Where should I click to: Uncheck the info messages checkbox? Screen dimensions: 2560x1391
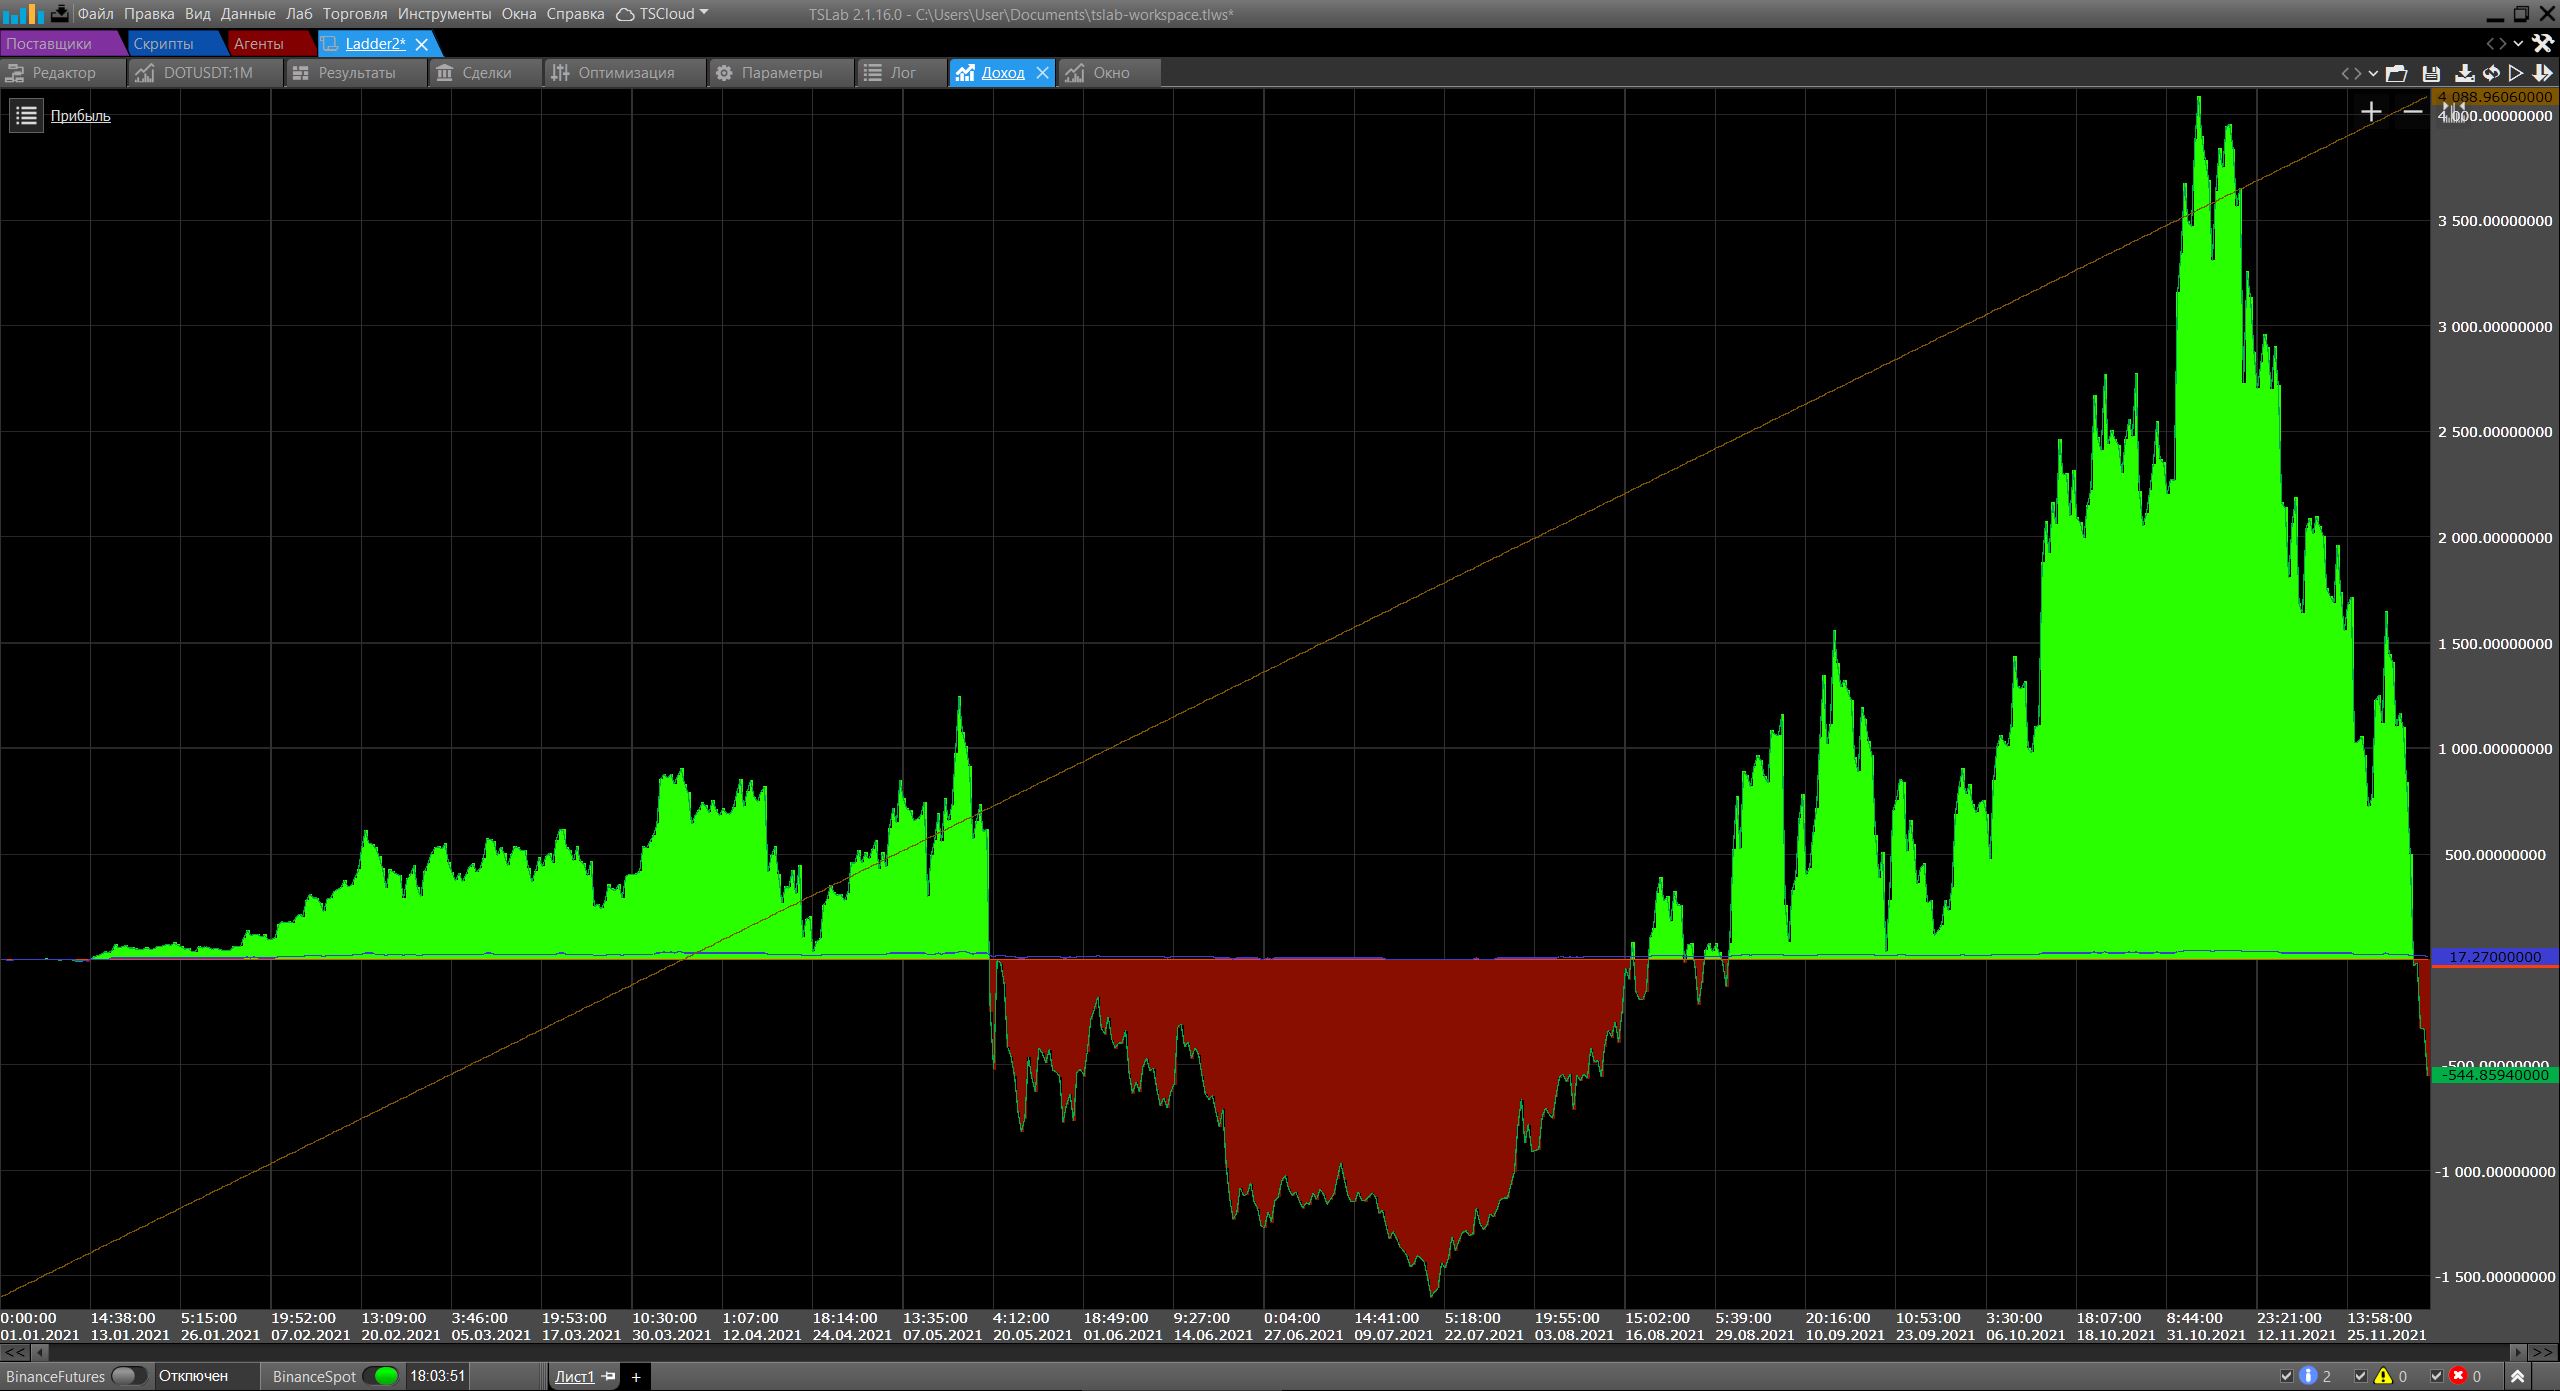tap(2286, 1377)
